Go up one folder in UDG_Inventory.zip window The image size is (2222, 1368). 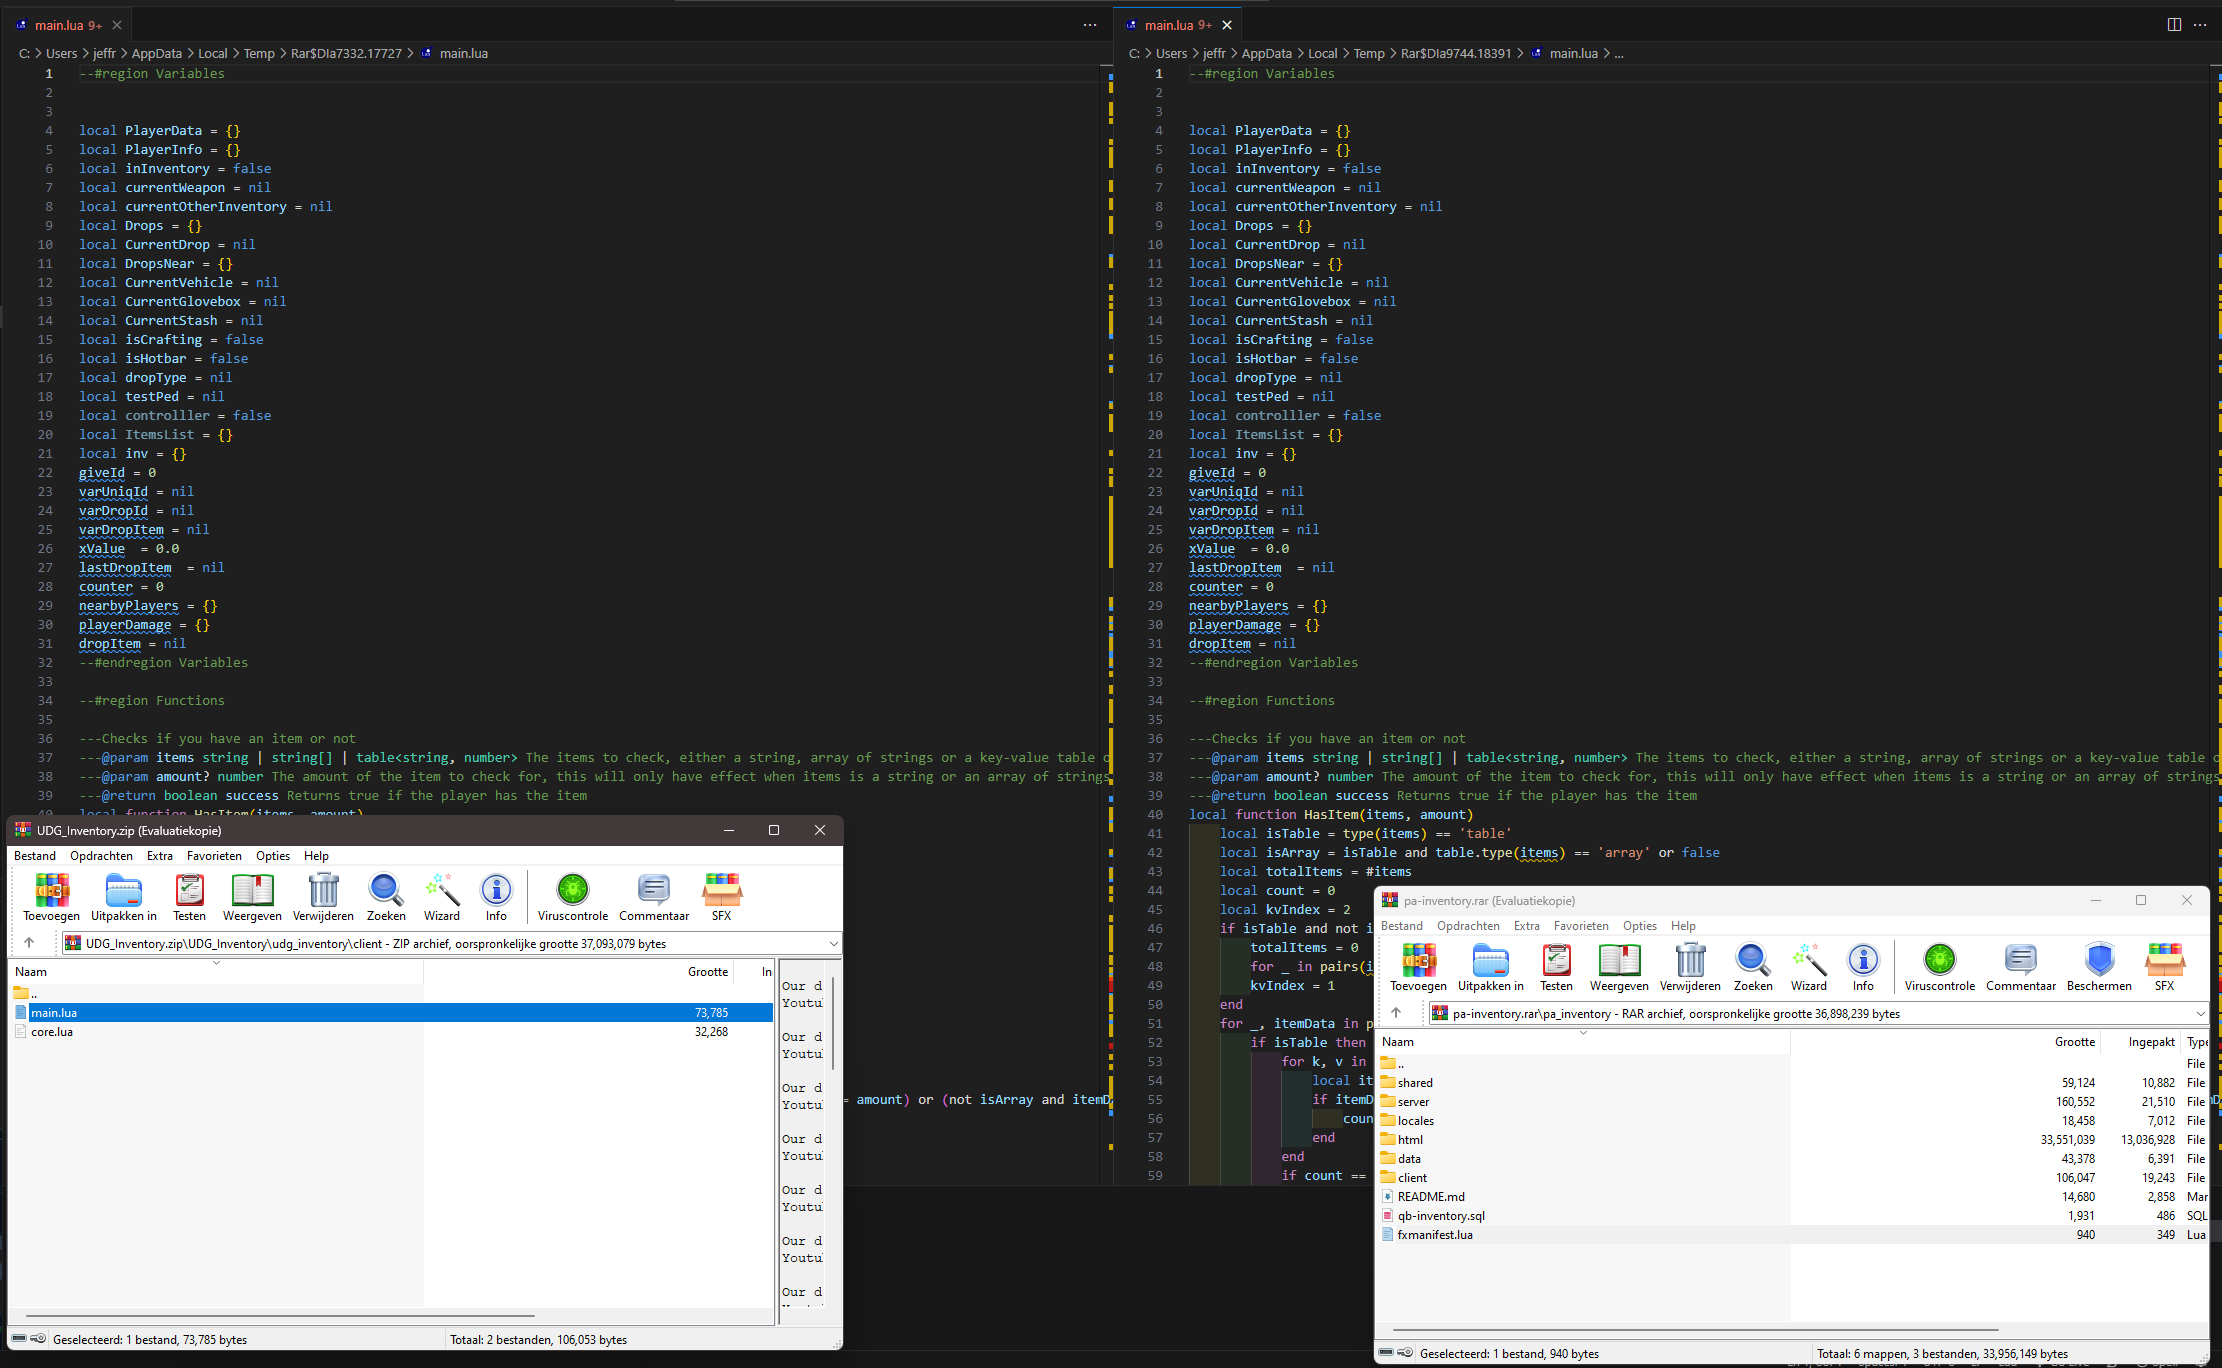[29, 942]
